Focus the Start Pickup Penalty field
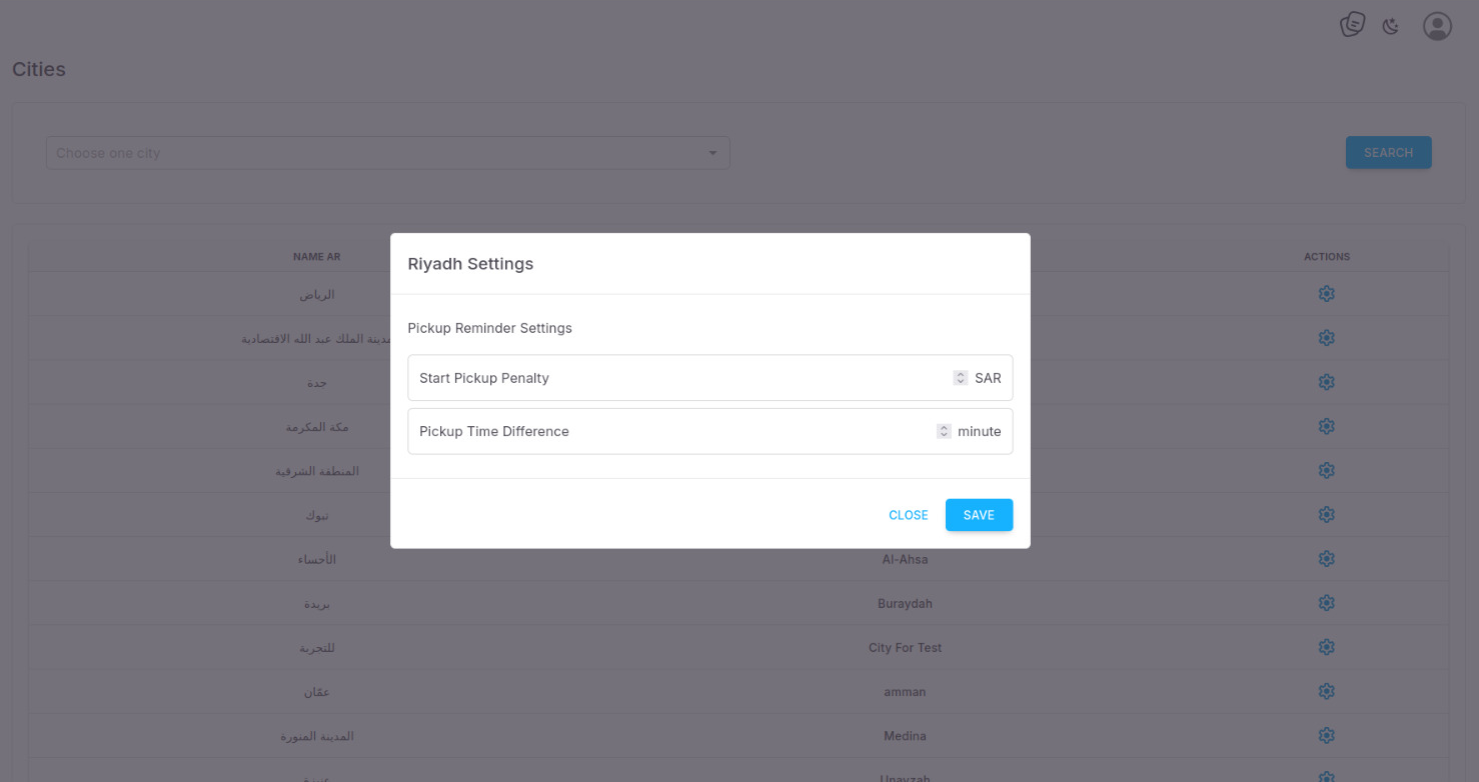Viewport: 1479px width, 782px height. [x=710, y=378]
